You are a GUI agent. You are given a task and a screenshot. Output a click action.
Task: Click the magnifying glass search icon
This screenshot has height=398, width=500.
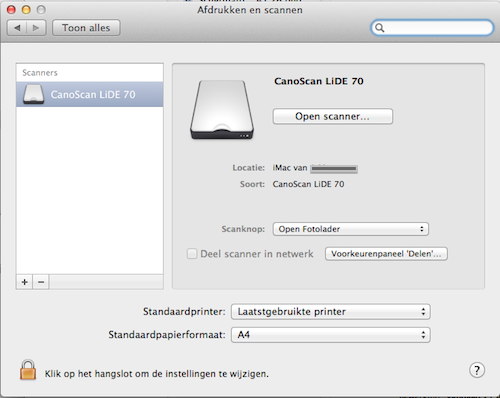click(x=379, y=28)
